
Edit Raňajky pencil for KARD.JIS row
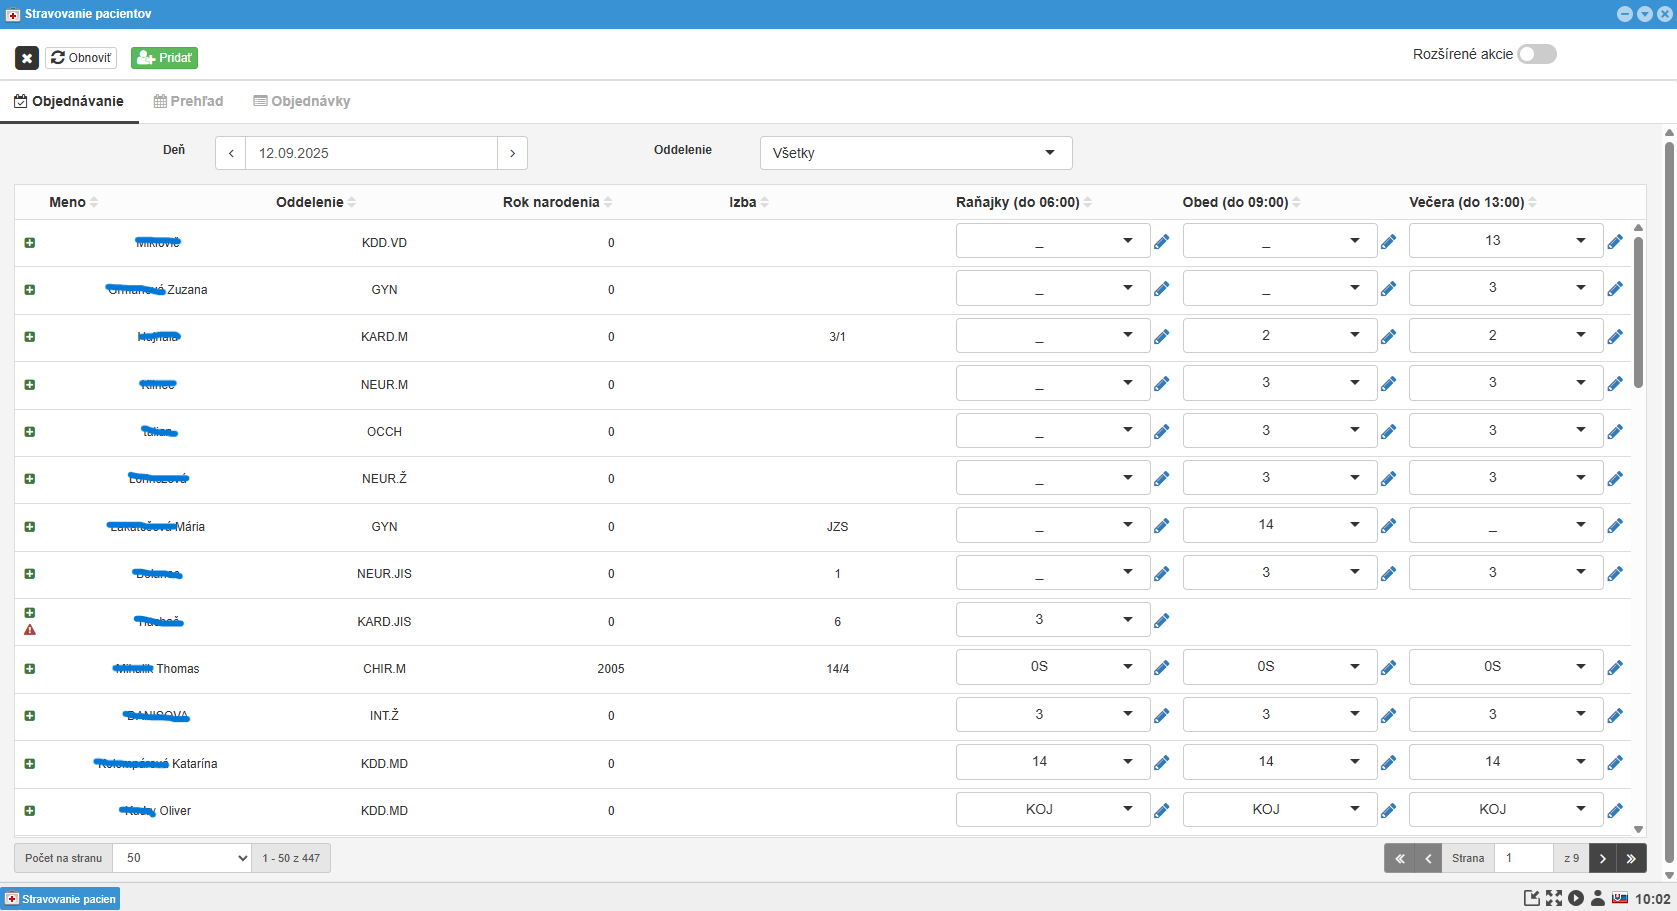click(x=1161, y=621)
